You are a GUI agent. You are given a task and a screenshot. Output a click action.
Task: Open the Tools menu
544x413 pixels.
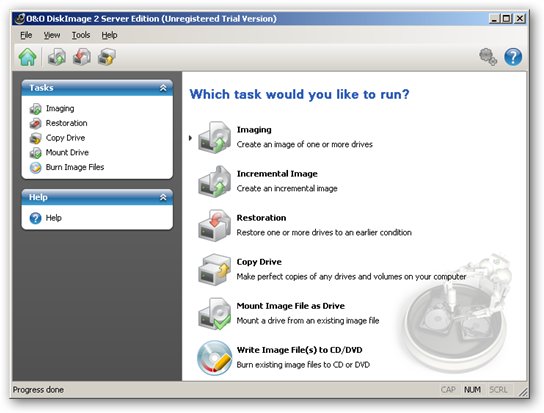tap(81, 35)
